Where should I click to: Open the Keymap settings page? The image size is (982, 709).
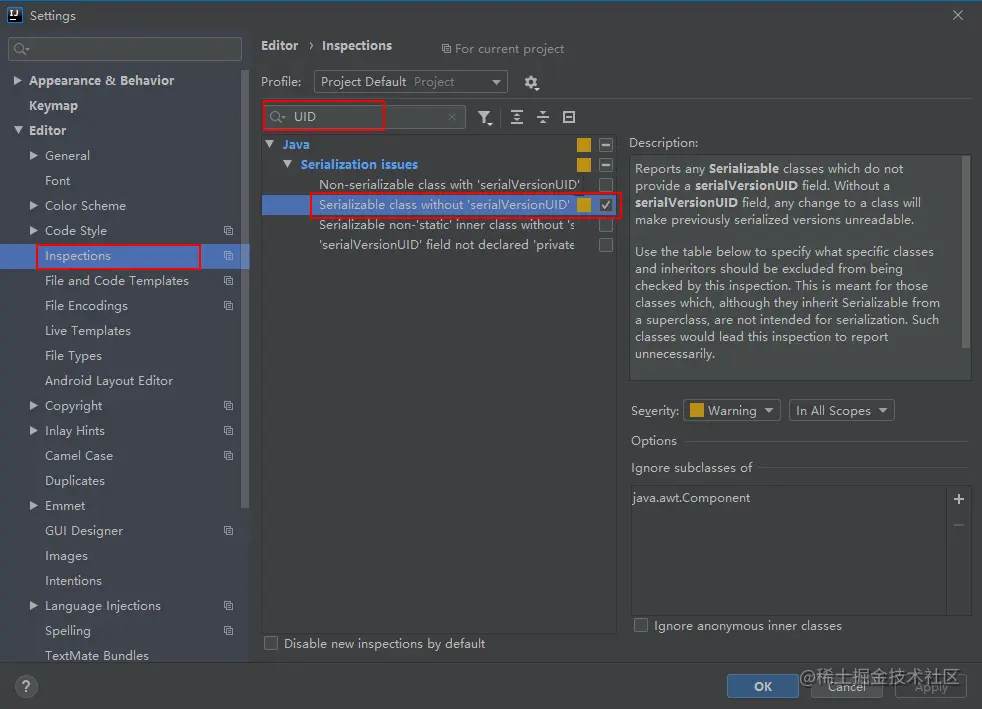point(53,106)
